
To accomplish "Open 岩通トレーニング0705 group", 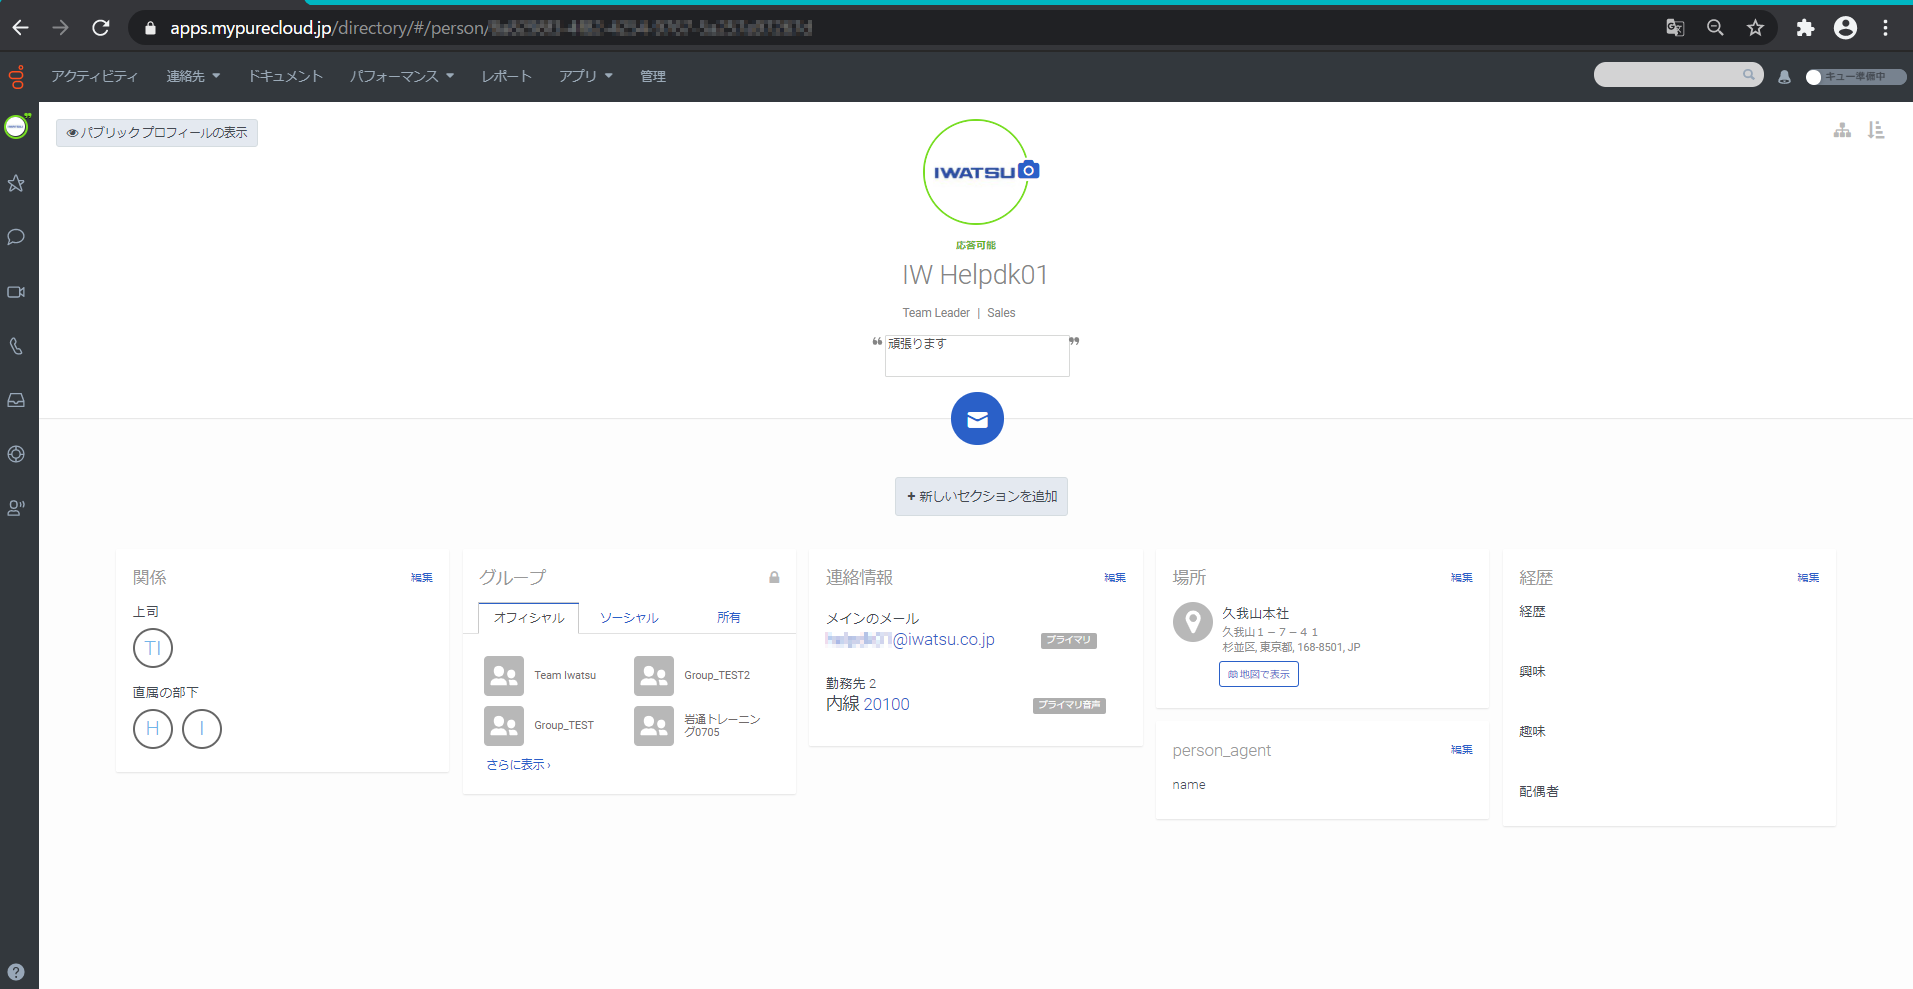I will [x=698, y=726].
